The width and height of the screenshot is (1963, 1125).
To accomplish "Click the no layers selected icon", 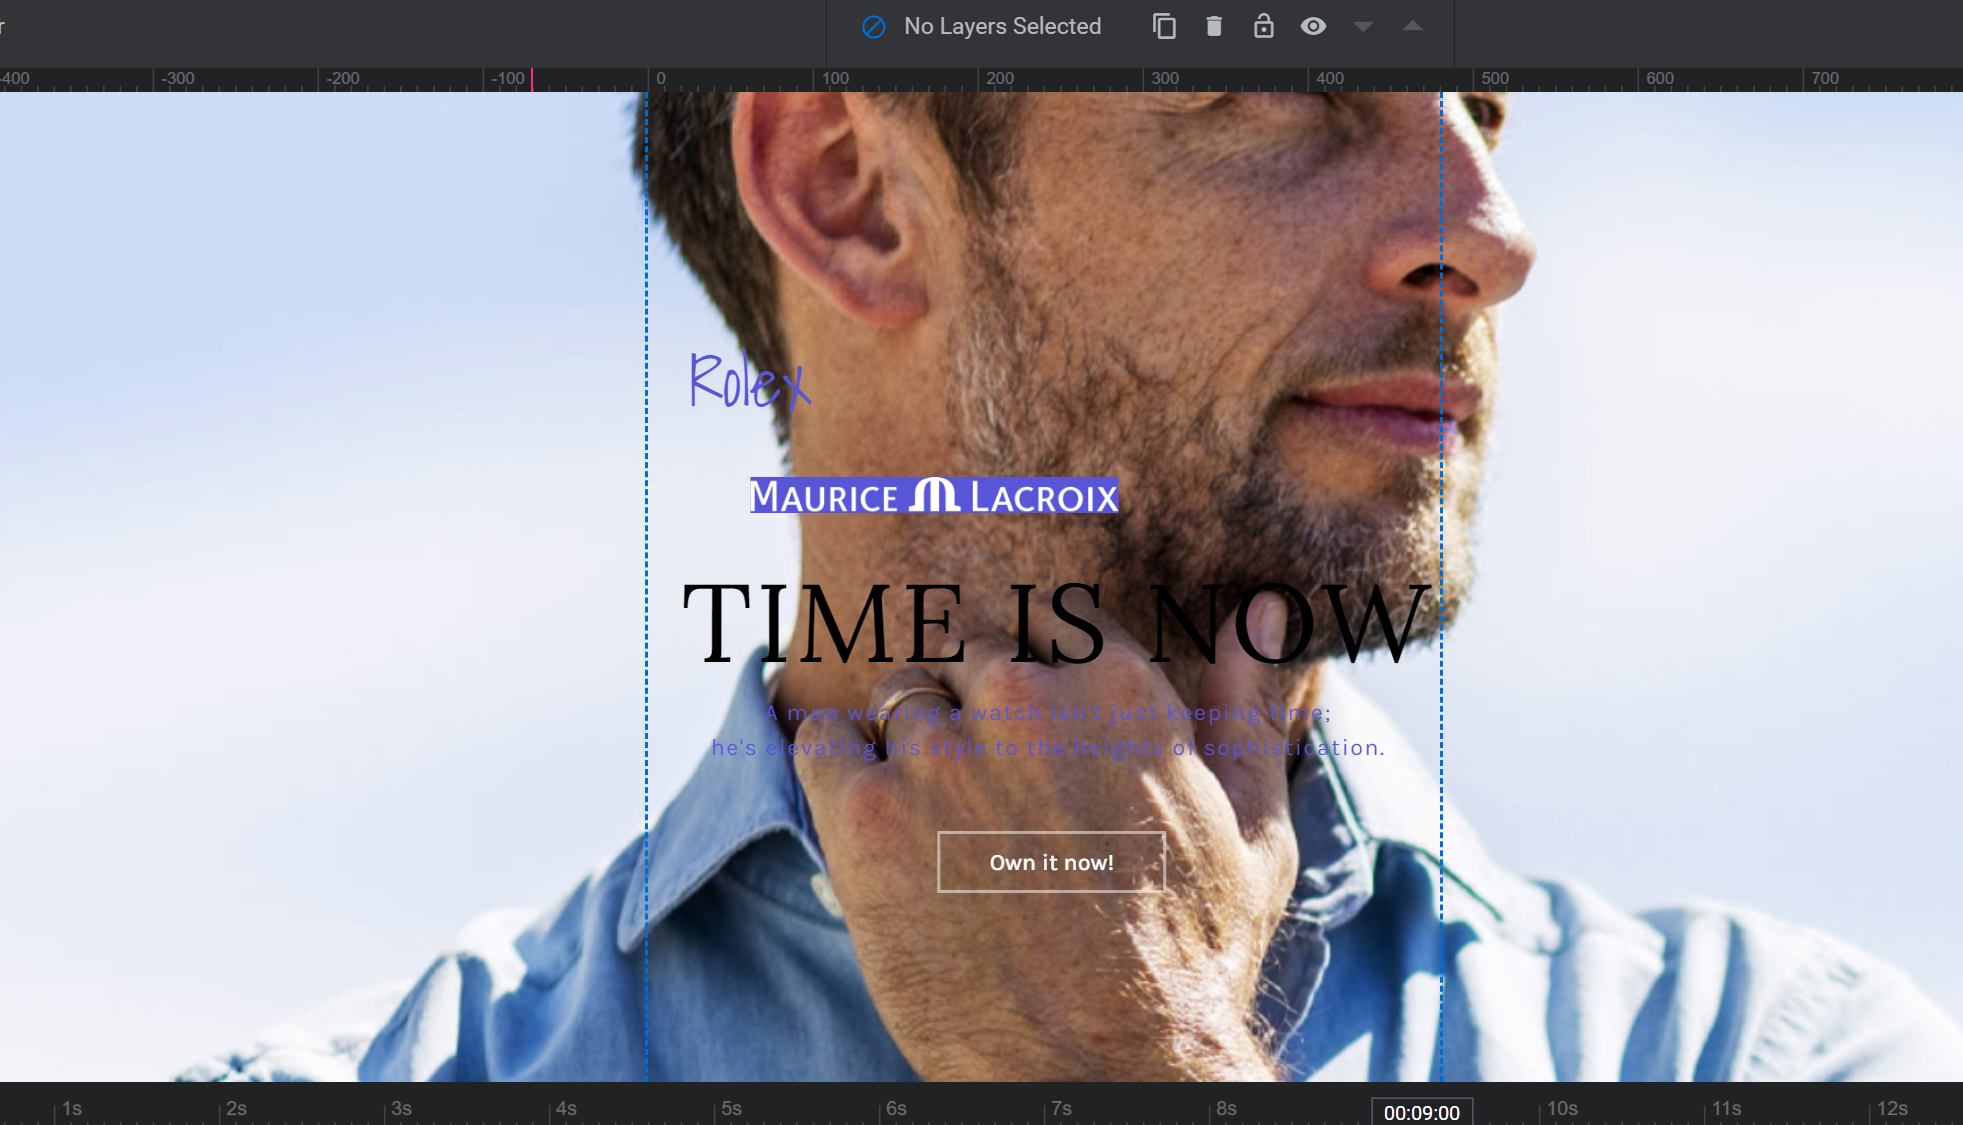I will pos(875,26).
